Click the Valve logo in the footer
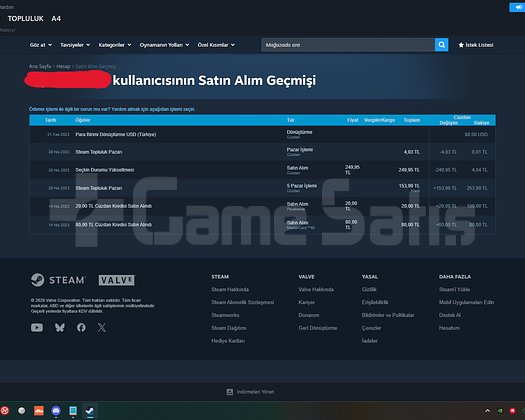The image size is (525, 420). [x=117, y=280]
